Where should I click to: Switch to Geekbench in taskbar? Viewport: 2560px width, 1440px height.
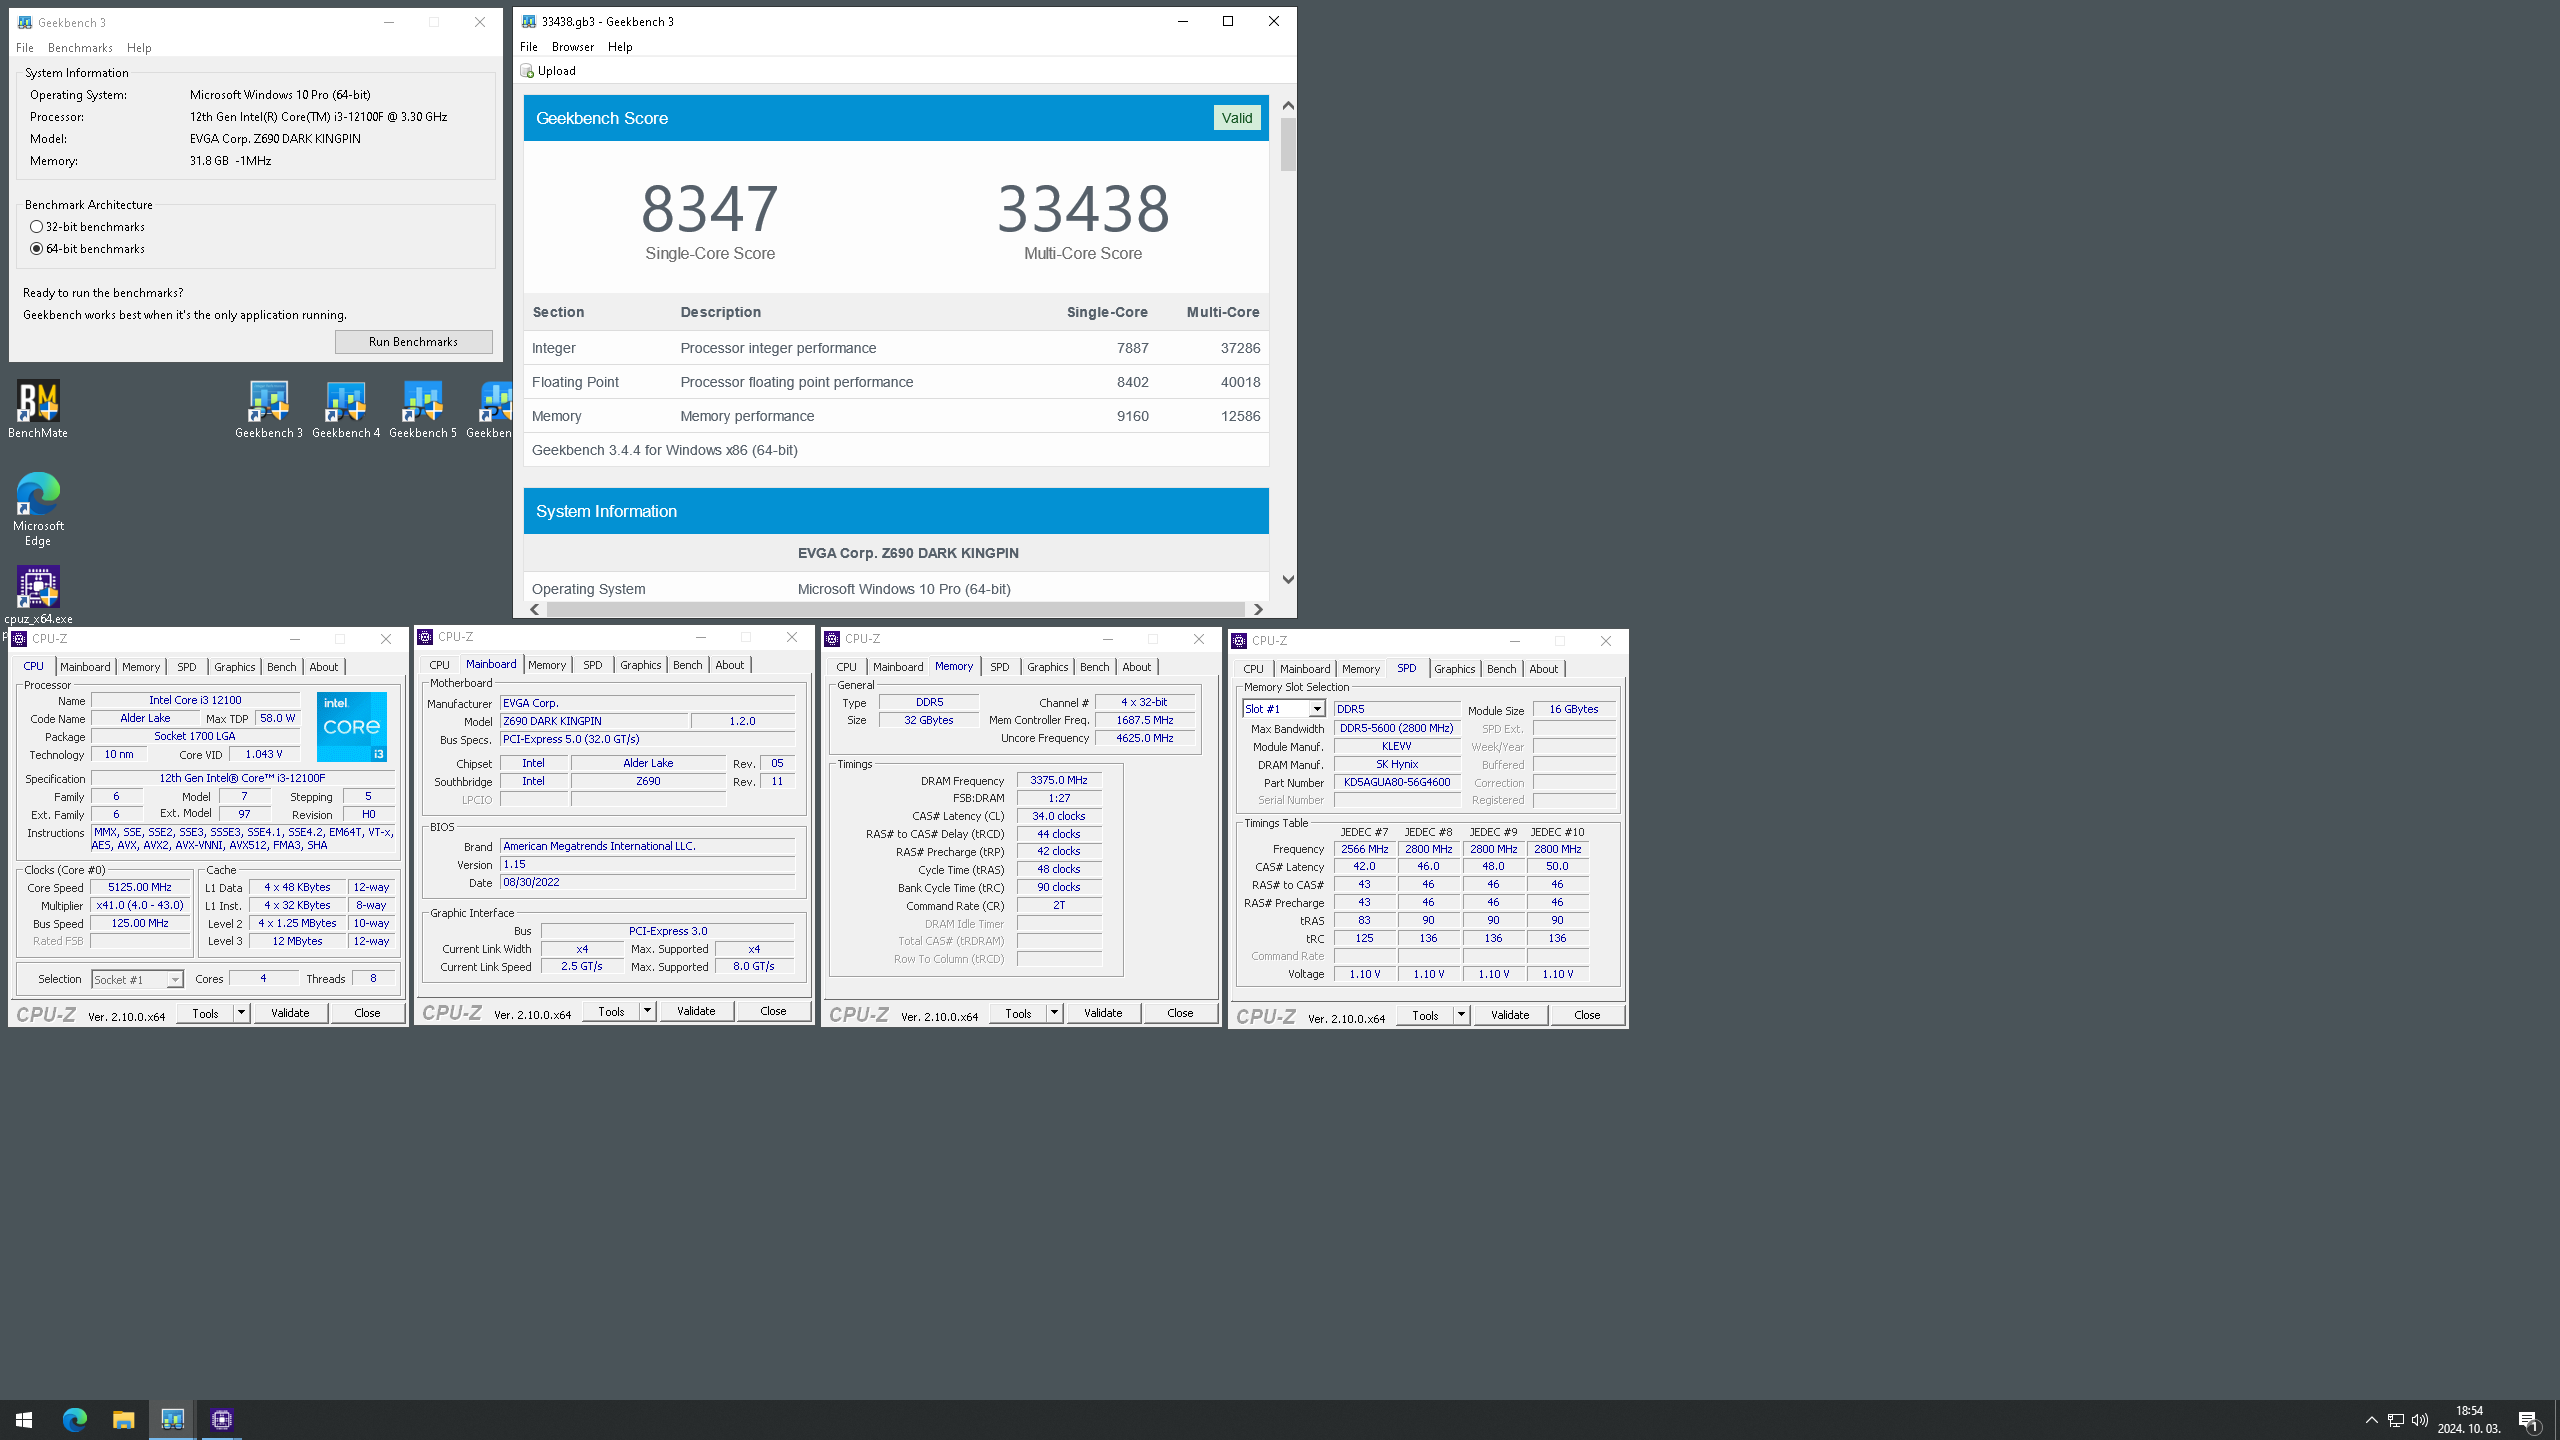pos(172,1419)
